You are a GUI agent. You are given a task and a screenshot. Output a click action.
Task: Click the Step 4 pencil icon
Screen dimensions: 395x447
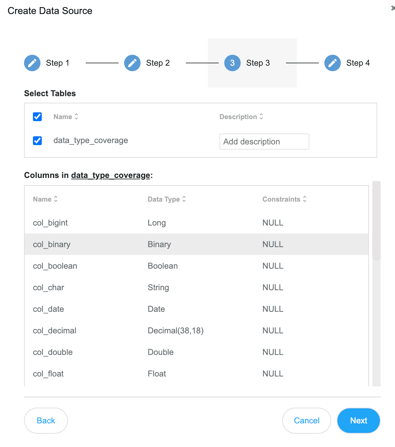[333, 63]
